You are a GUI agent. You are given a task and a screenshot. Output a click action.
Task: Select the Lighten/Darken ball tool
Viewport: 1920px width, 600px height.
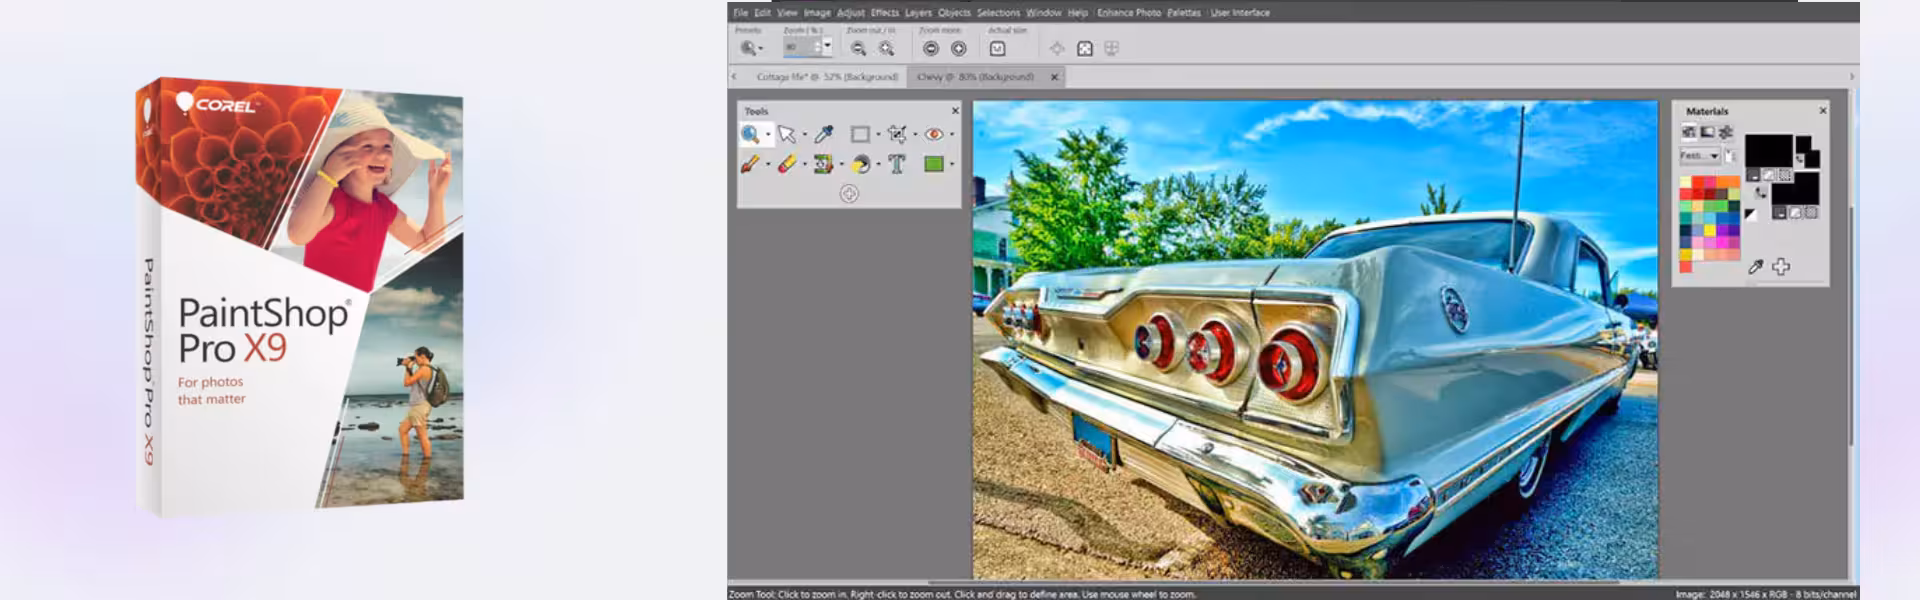pyautogui.click(x=860, y=164)
